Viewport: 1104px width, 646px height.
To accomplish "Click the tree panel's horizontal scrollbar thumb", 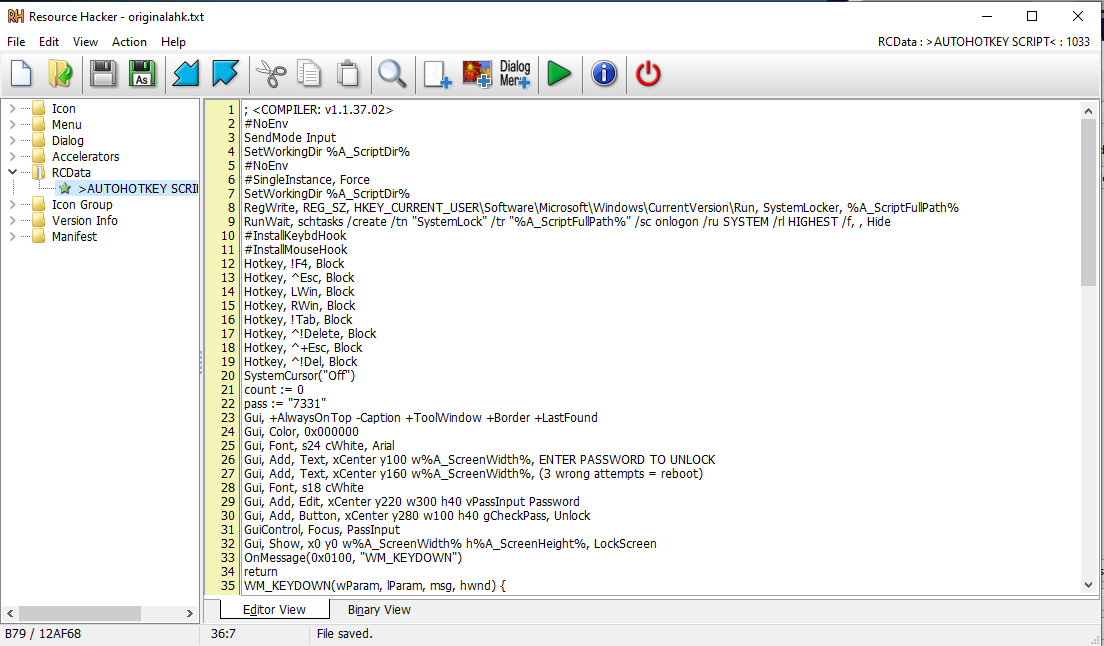I will click(80, 614).
